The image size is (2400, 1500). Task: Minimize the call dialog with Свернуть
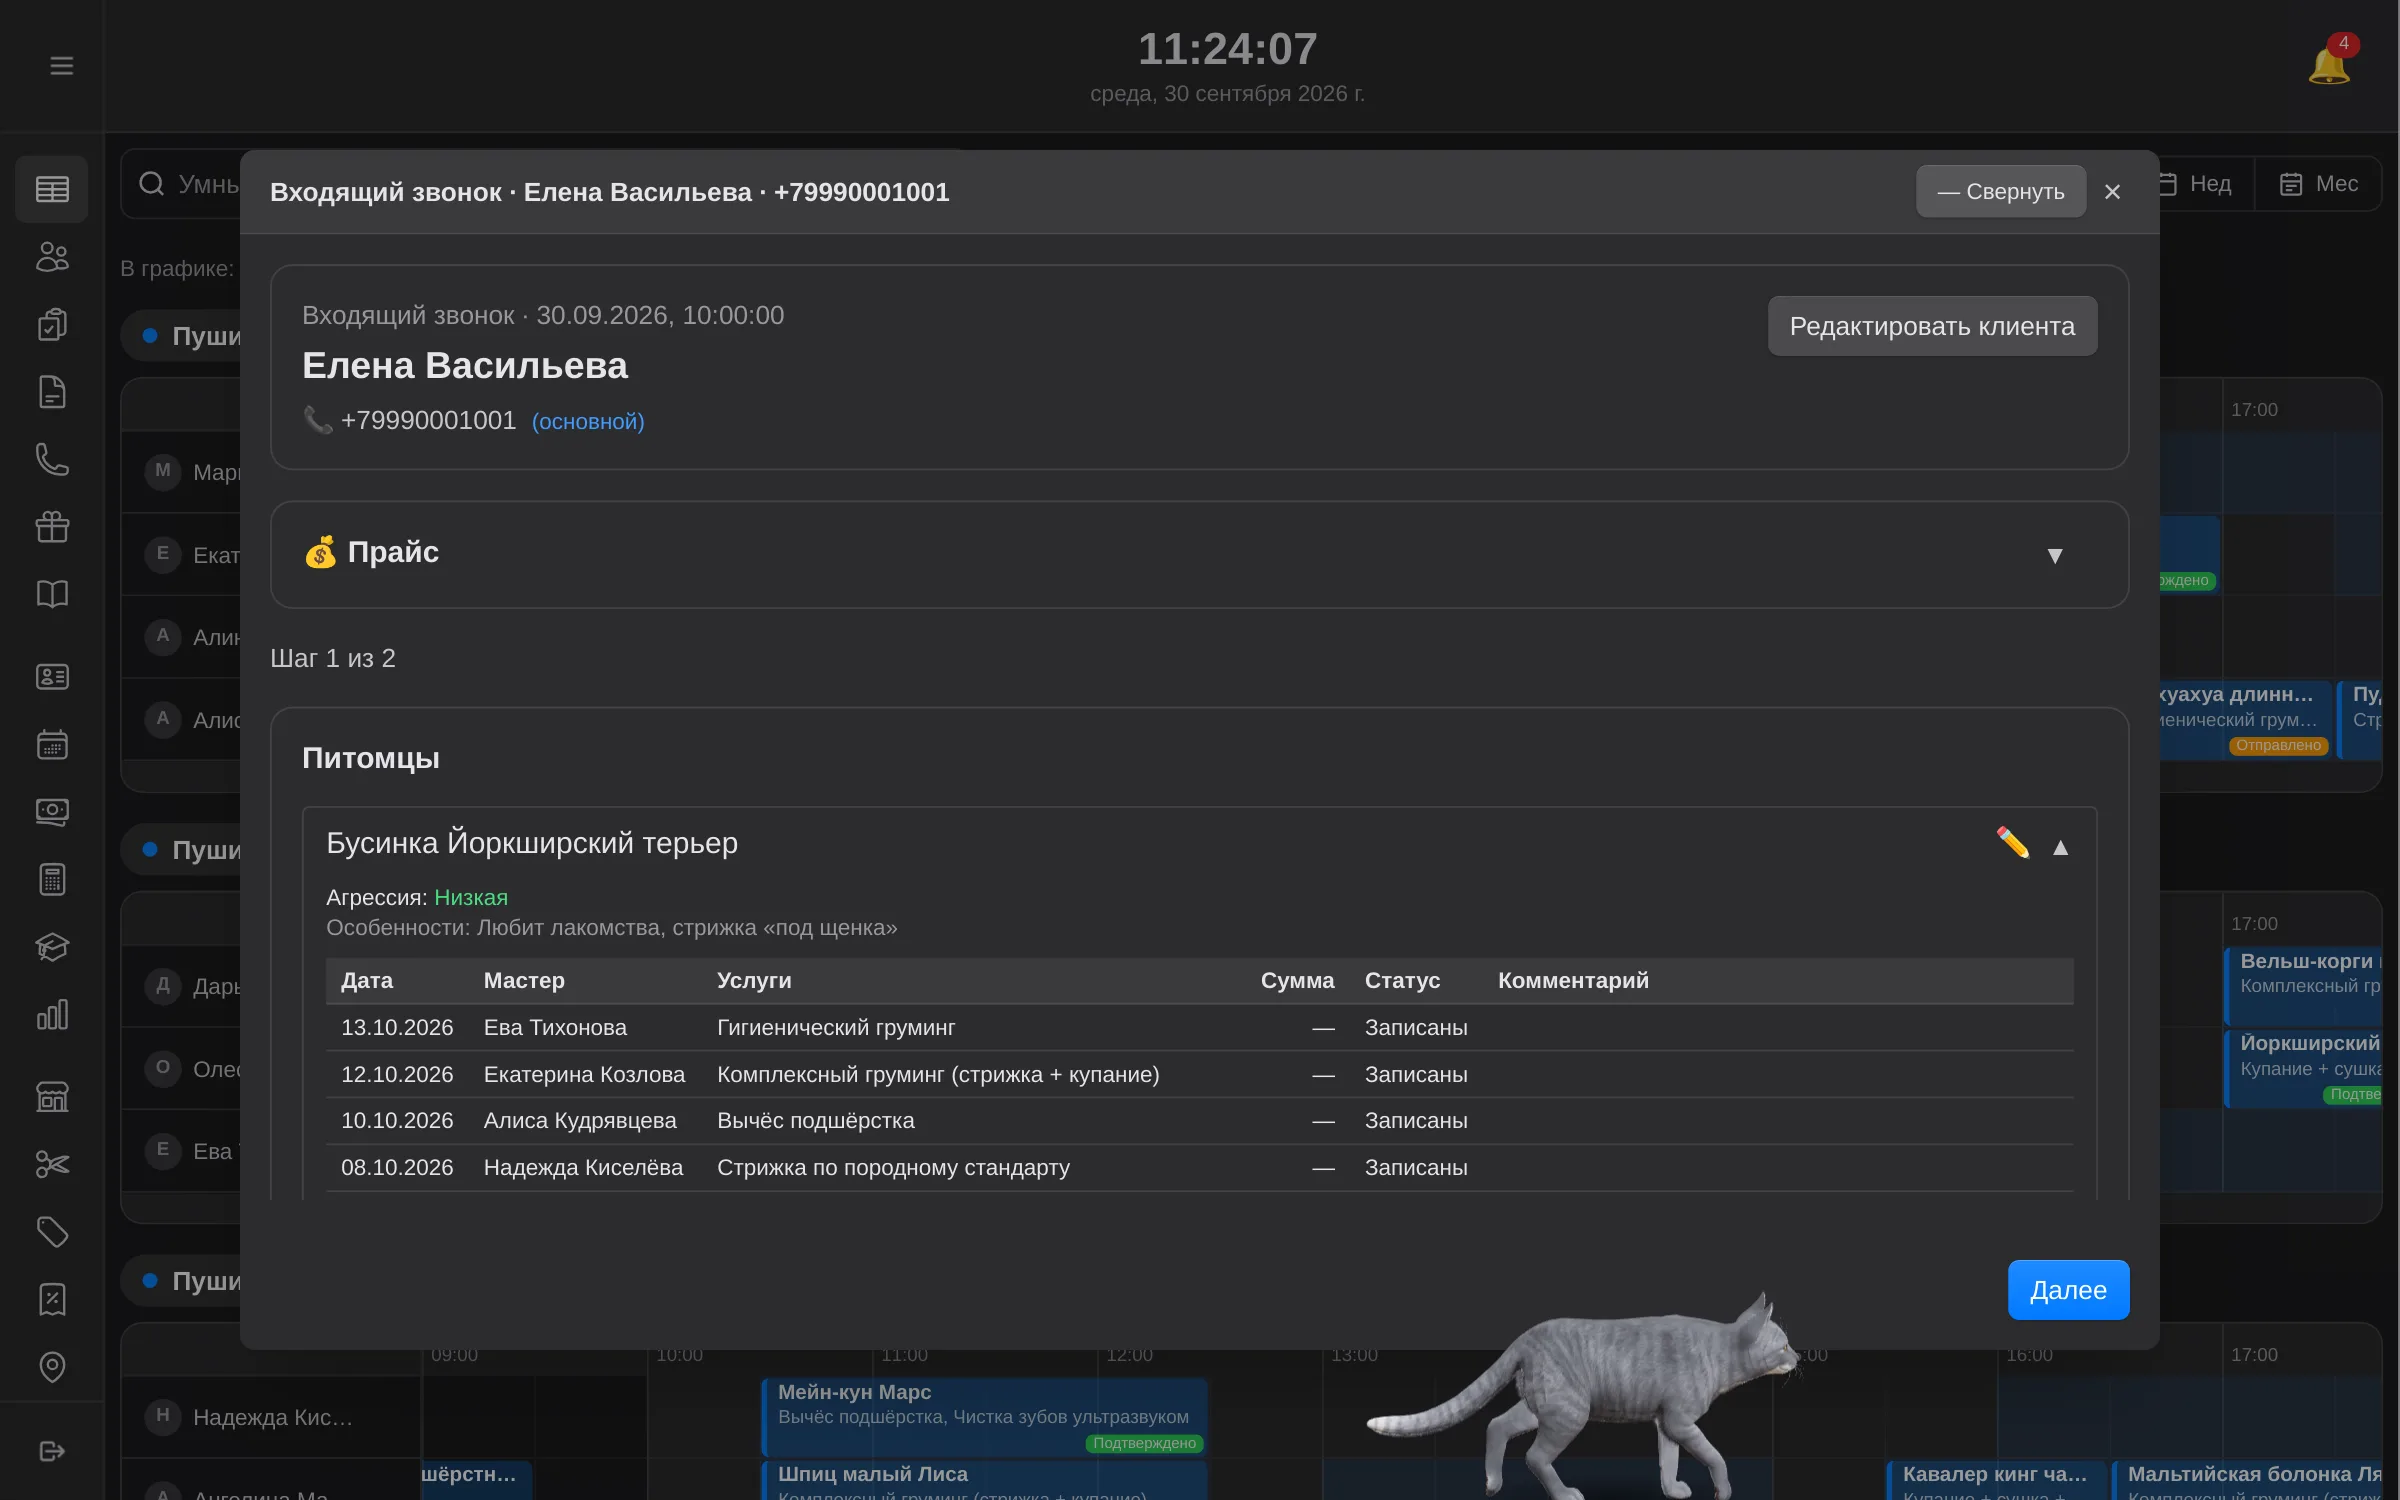coord(2001,191)
